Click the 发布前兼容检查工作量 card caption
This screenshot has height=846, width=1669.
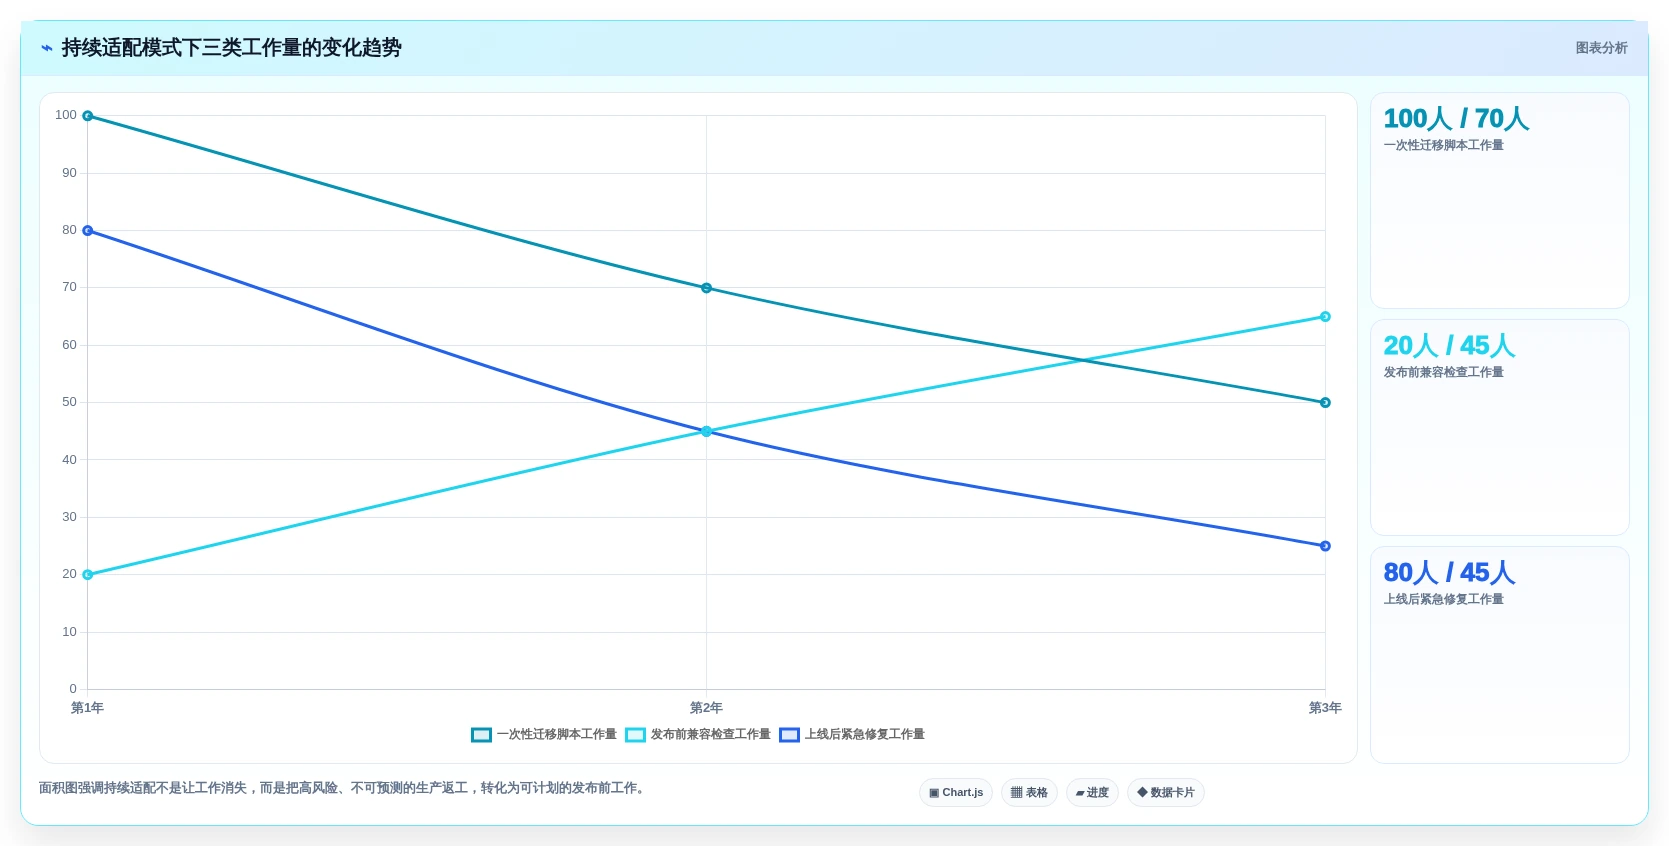[1443, 372]
